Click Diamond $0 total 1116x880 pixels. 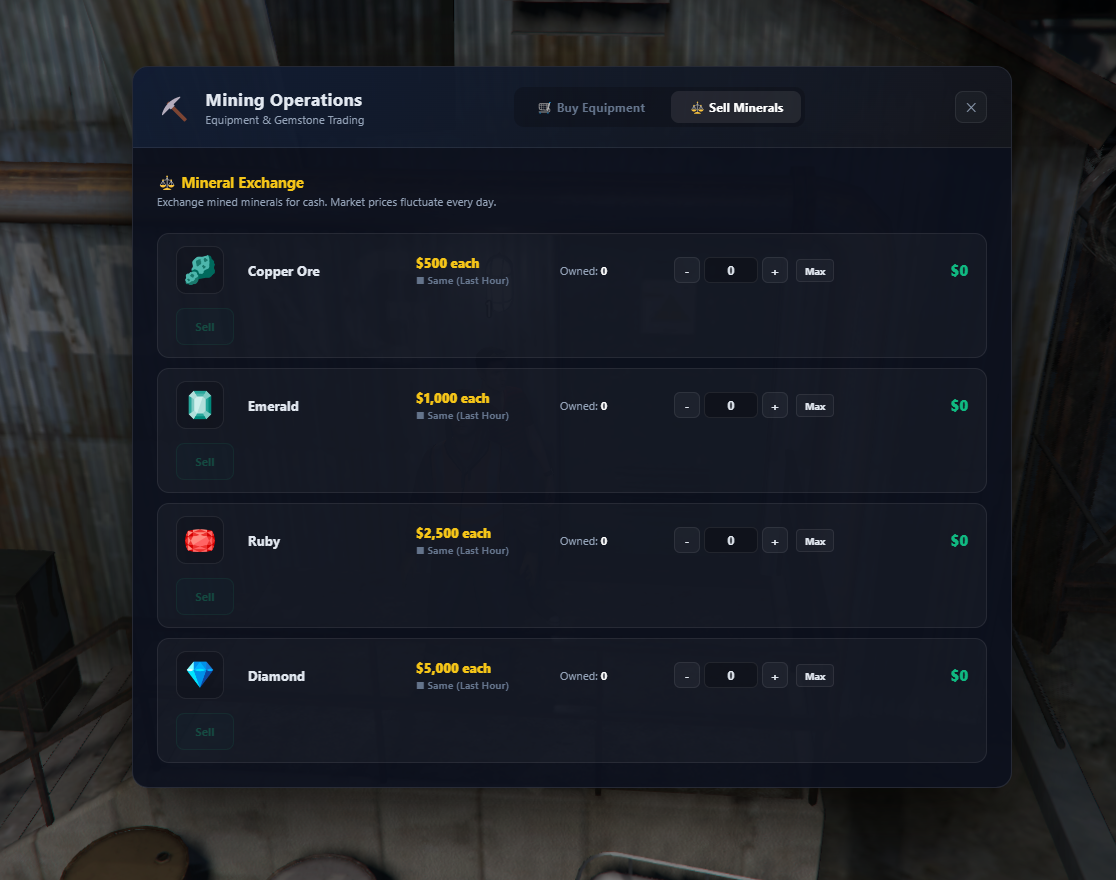pyautogui.click(x=959, y=676)
